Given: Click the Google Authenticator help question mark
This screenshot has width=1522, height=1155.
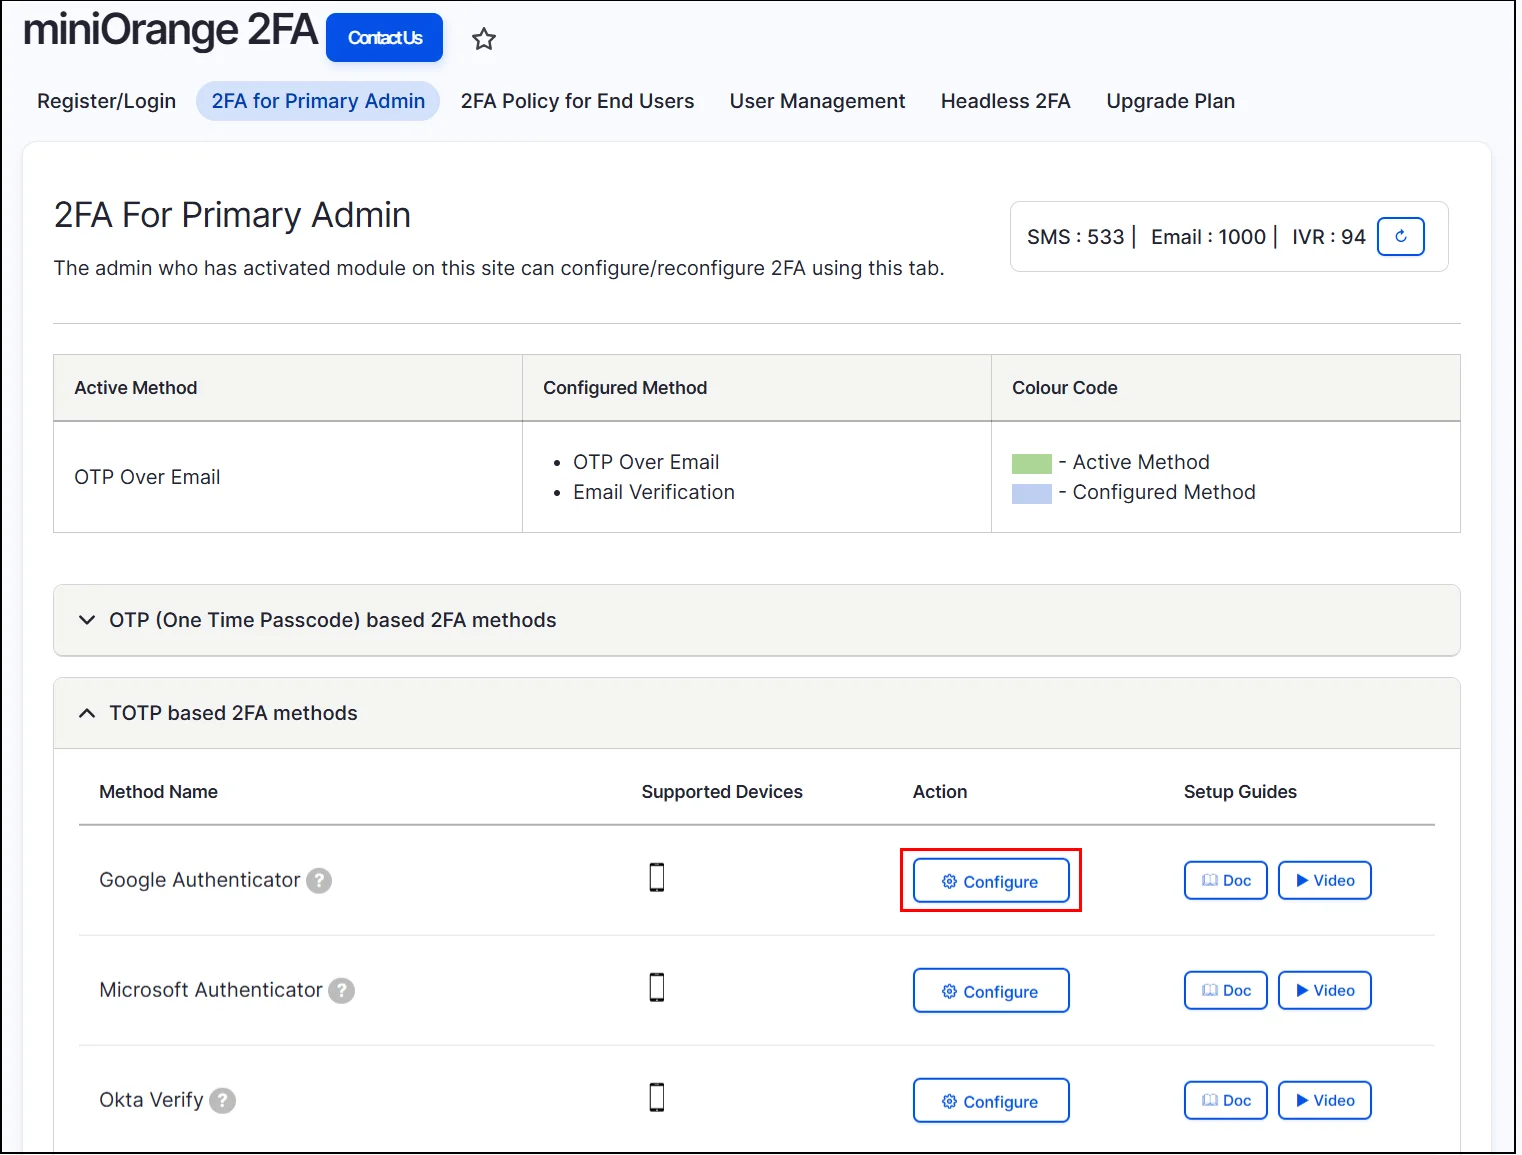Looking at the screenshot, I should 319,881.
